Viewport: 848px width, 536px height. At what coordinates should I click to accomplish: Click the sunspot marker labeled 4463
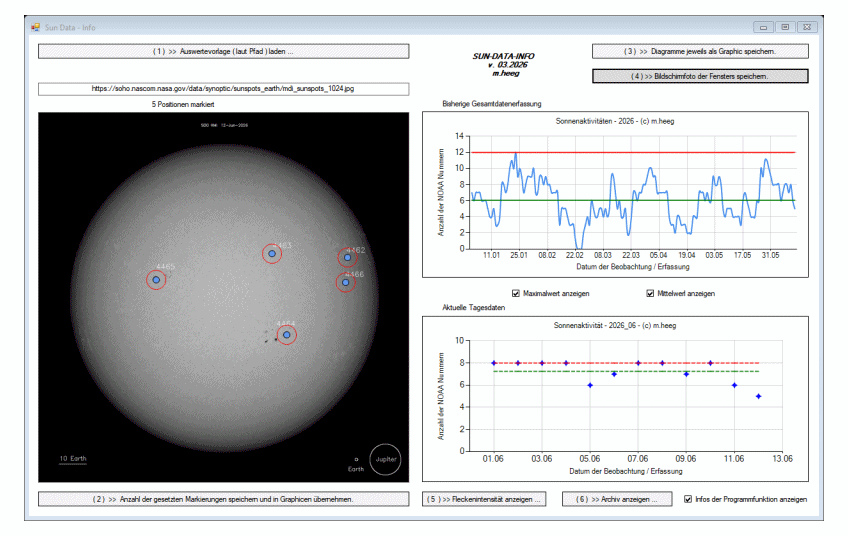pos(272,254)
